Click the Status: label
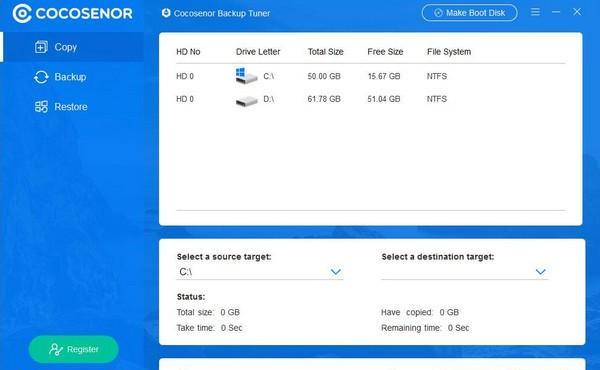 [191, 297]
